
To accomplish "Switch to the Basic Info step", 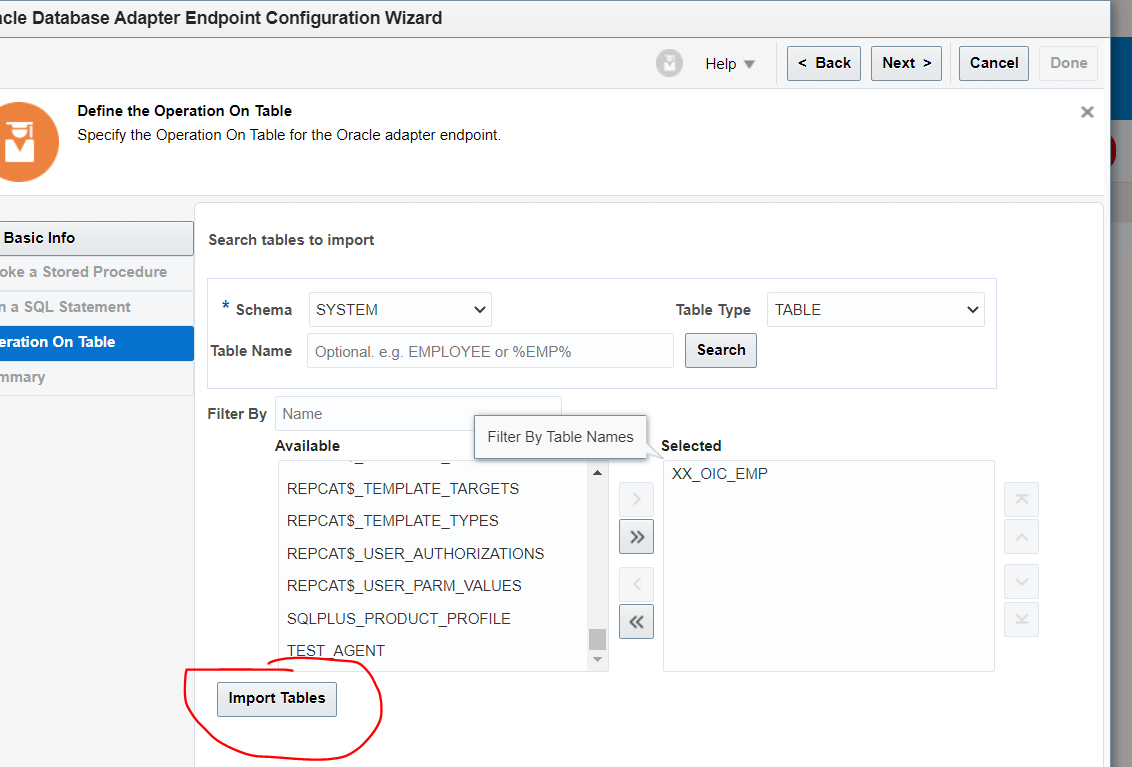I will click(x=40, y=238).
